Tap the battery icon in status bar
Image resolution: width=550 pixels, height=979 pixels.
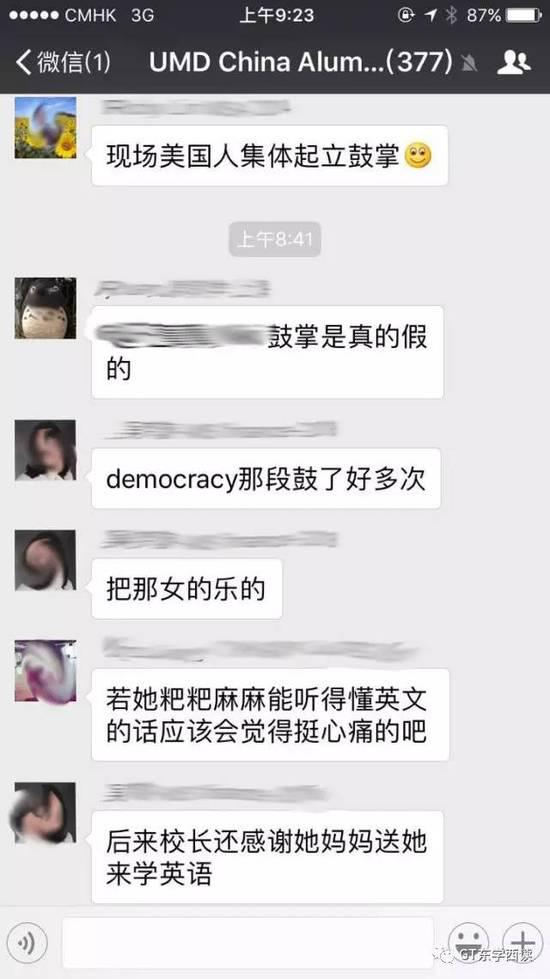point(524,16)
